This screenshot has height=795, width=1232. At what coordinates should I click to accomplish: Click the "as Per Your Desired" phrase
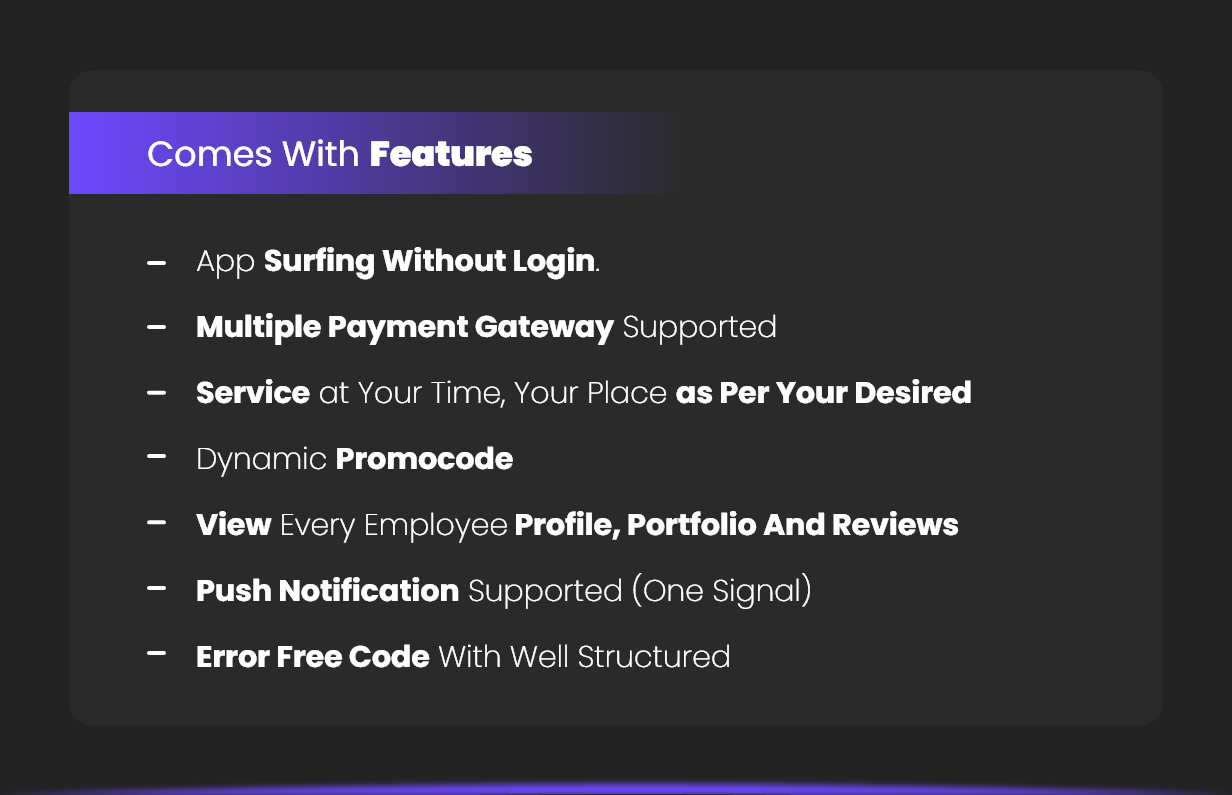pos(823,393)
